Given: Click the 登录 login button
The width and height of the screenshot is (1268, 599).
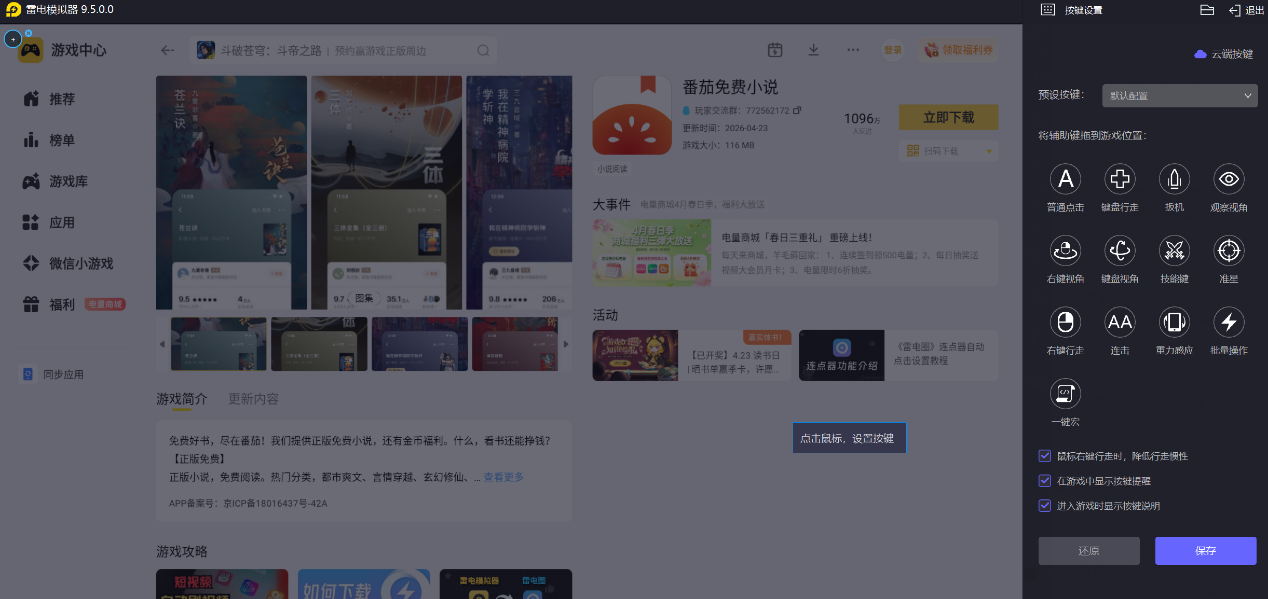Looking at the screenshot, I should click(x=892, y=50).
